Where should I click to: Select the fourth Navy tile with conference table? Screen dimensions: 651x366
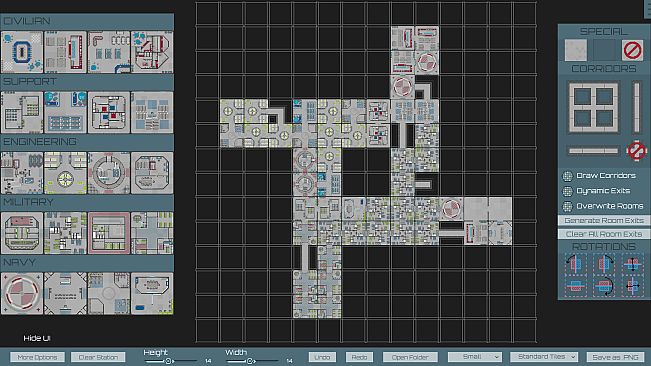pyautogui.click(x=152, y=293)
